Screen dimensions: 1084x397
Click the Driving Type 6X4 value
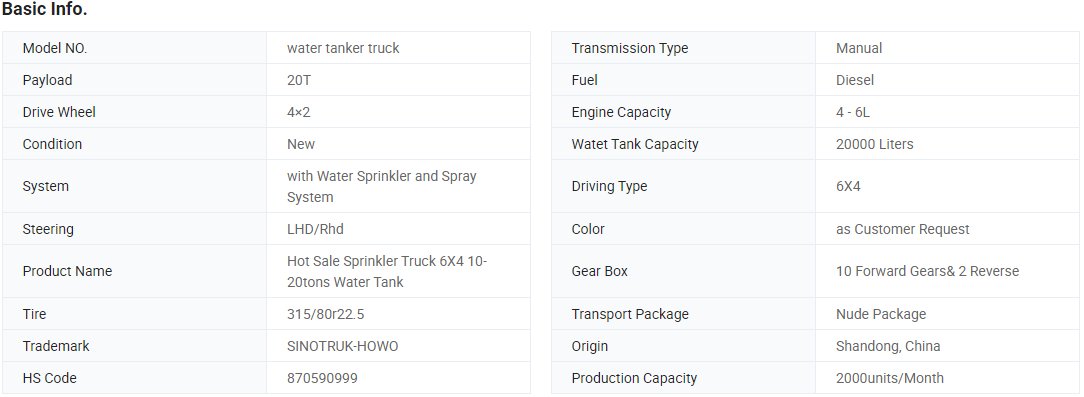848,186
